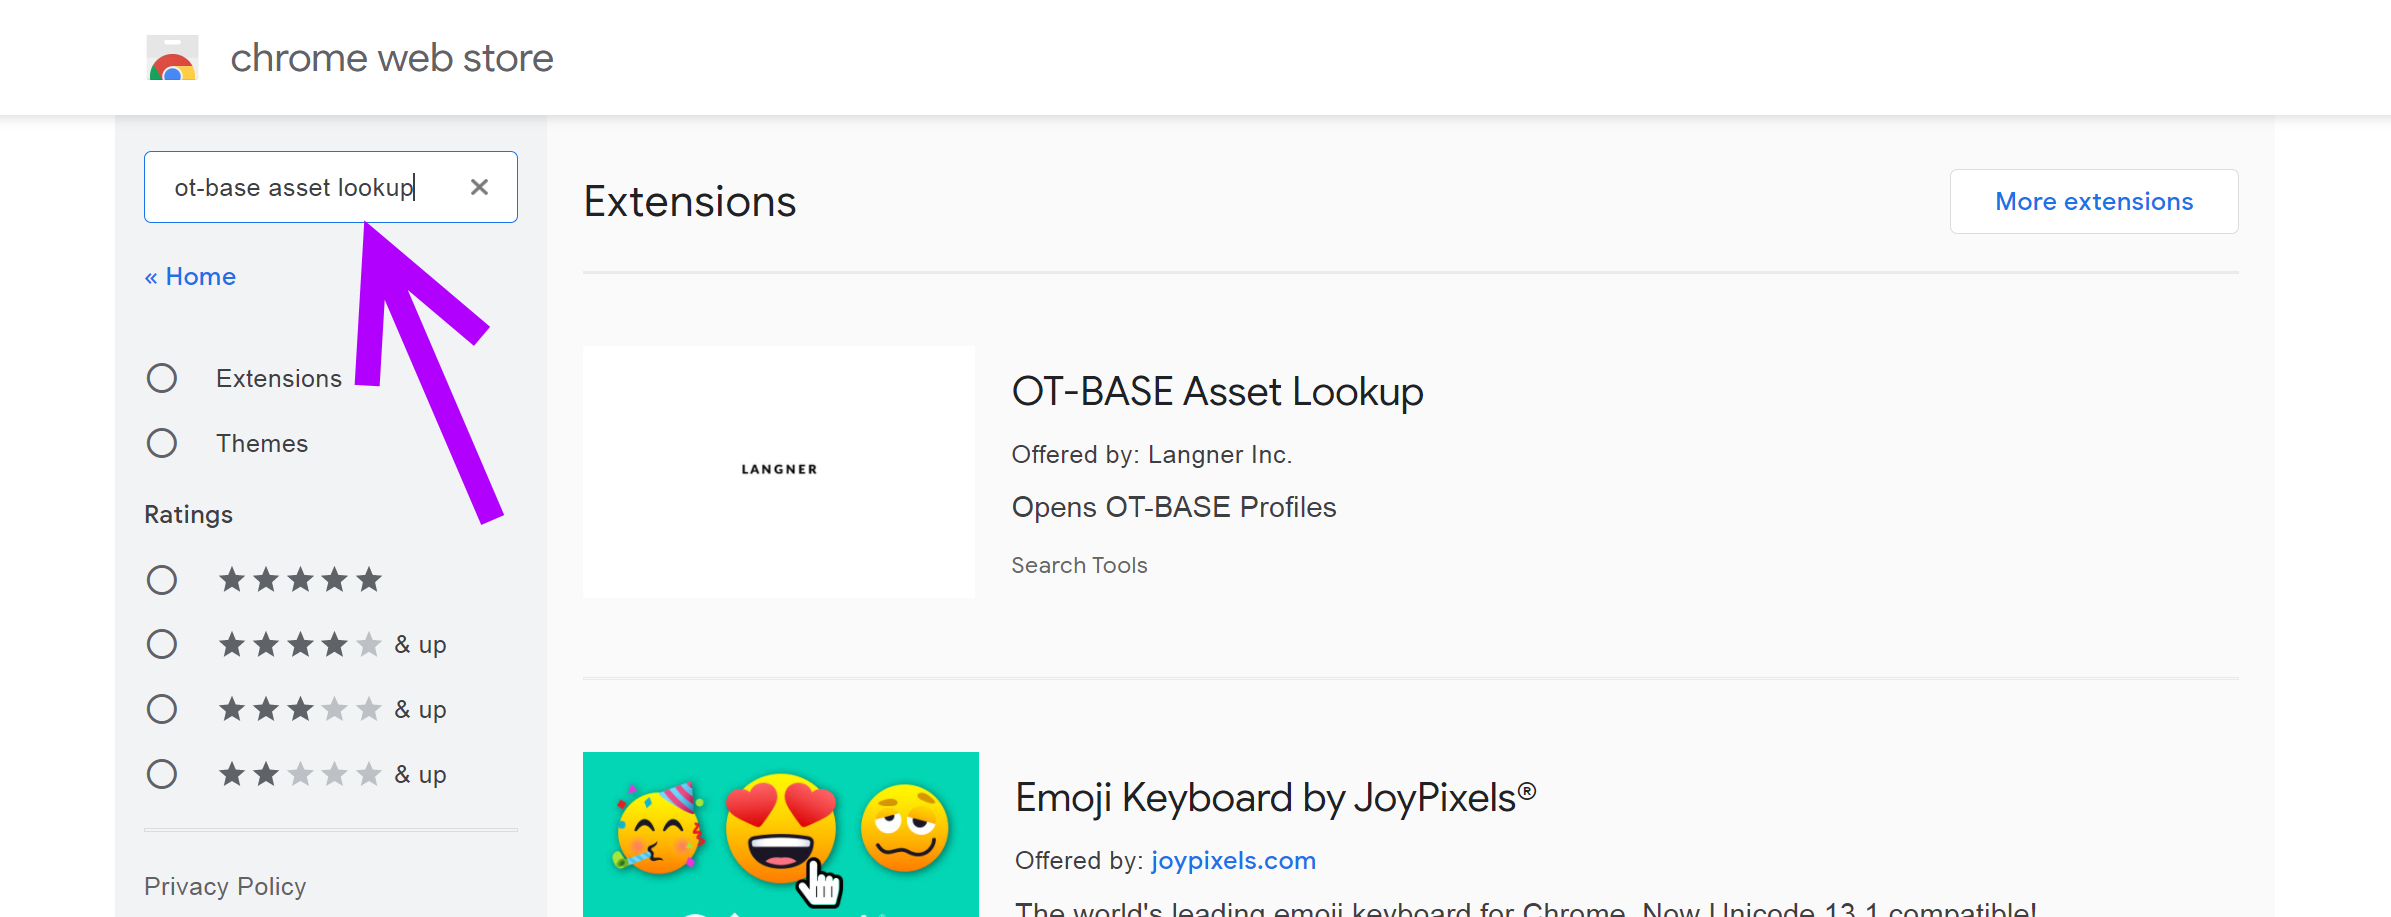
Task: Click the 'Ratings' filter heading
Action: (x=188, y=514)
